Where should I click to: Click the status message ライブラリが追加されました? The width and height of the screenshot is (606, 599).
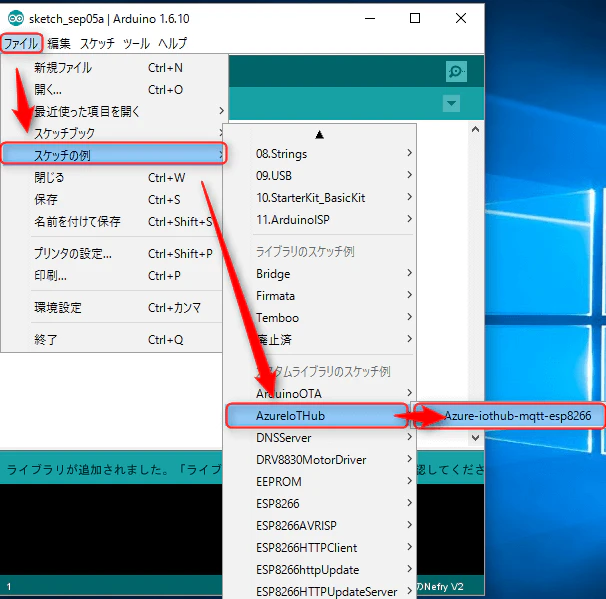coord(114,469)
